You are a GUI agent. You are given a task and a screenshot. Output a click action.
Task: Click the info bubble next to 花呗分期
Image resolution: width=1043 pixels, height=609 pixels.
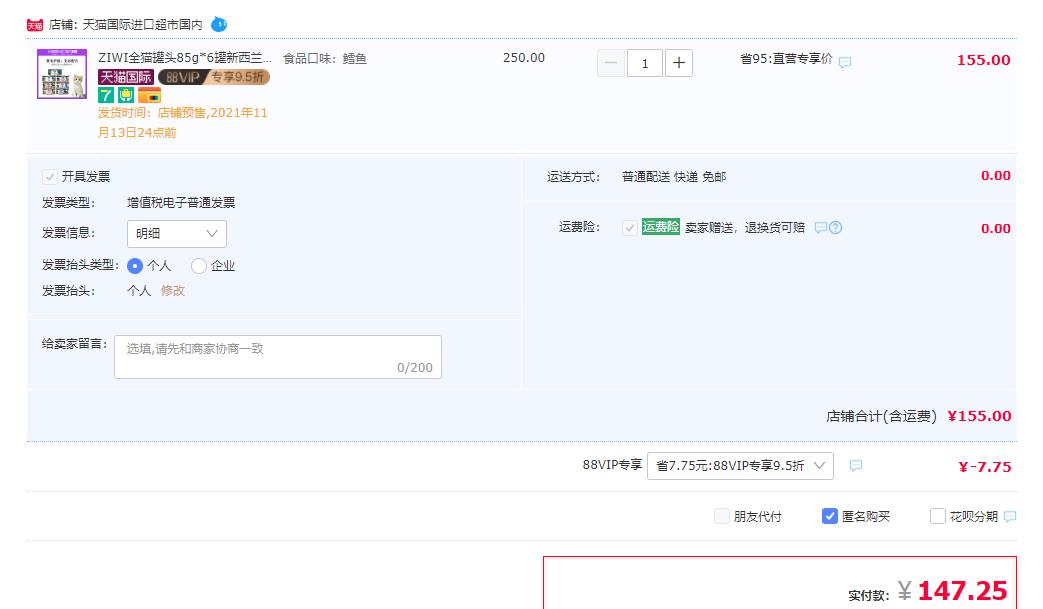1010,517
